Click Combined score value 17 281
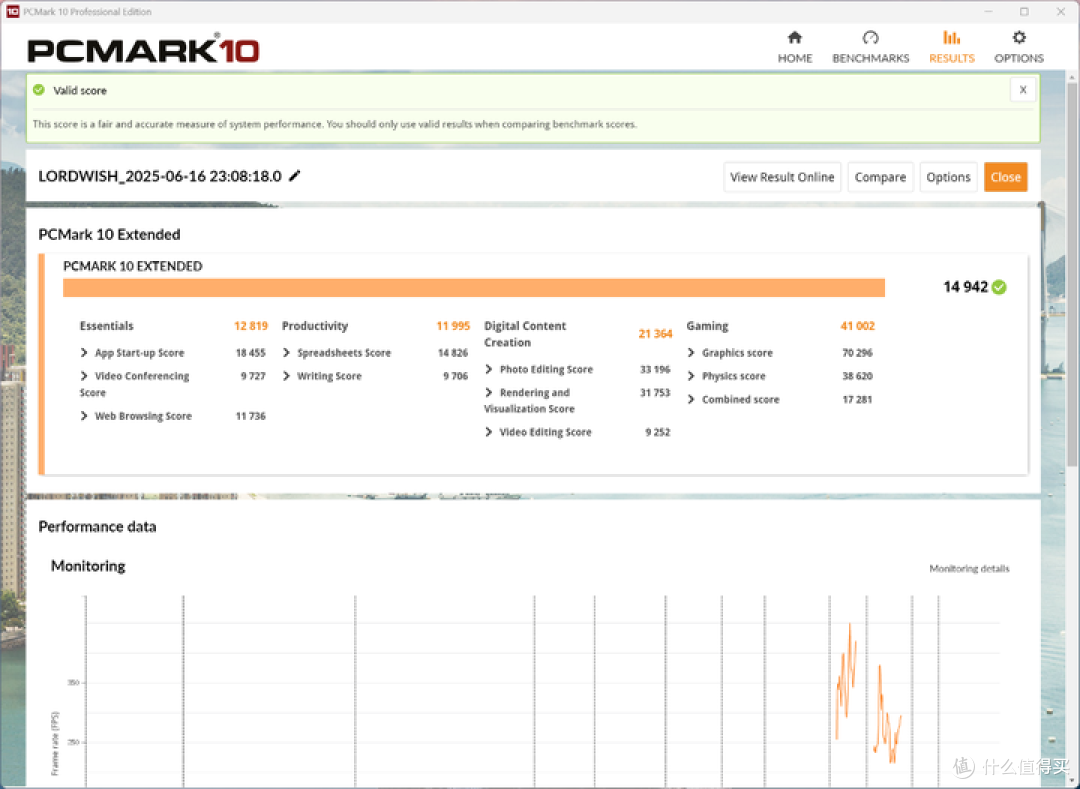Viewport: 1080px width, 789px height. (x=858, y=399)
